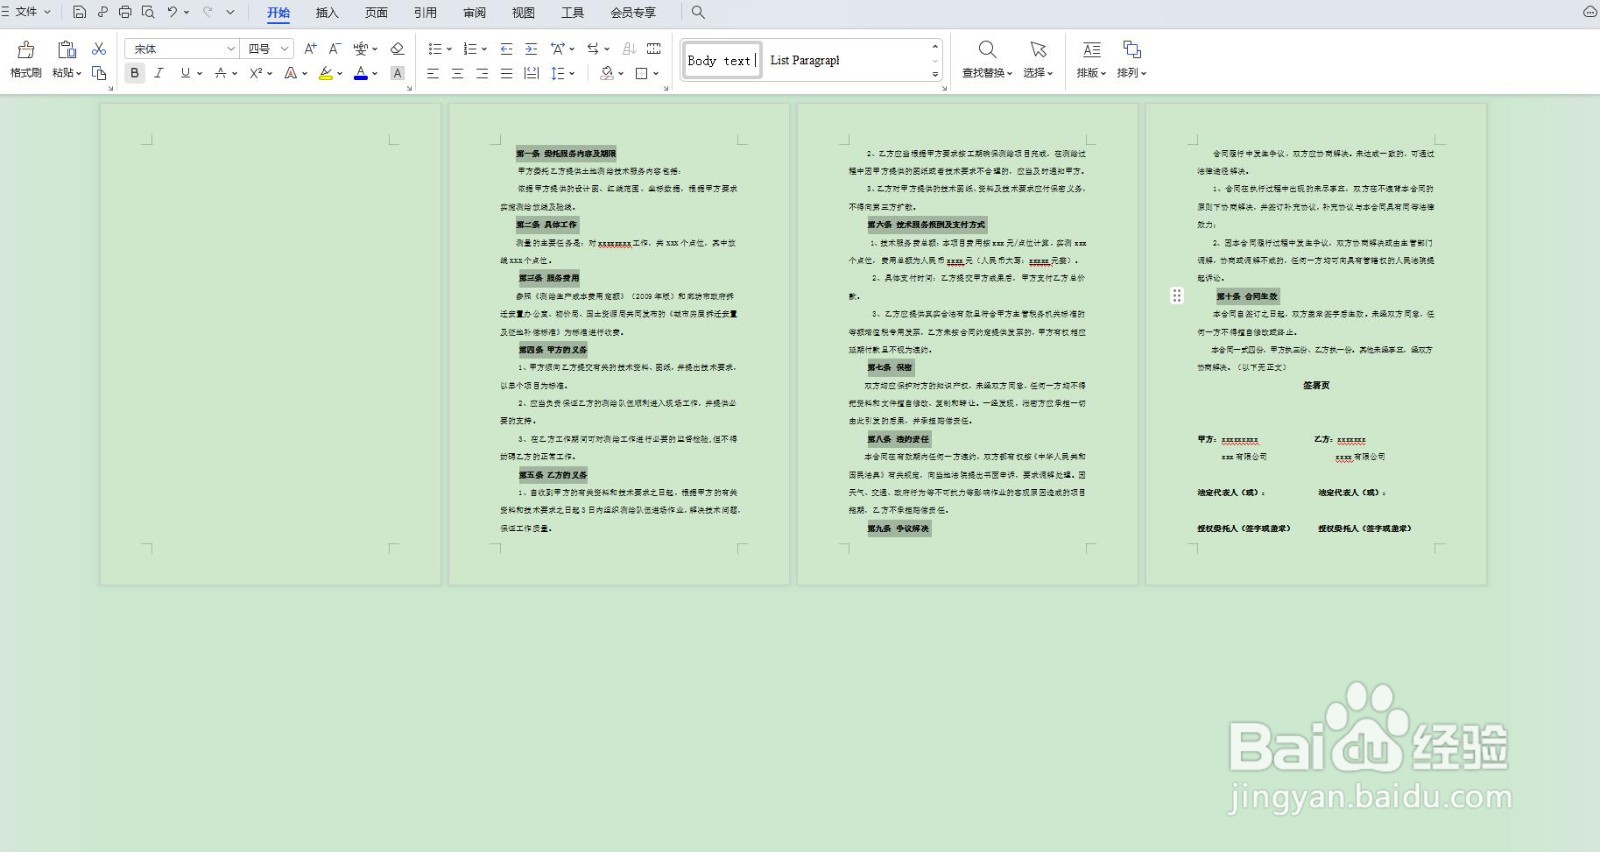Center align the text

tap(457, 73)
